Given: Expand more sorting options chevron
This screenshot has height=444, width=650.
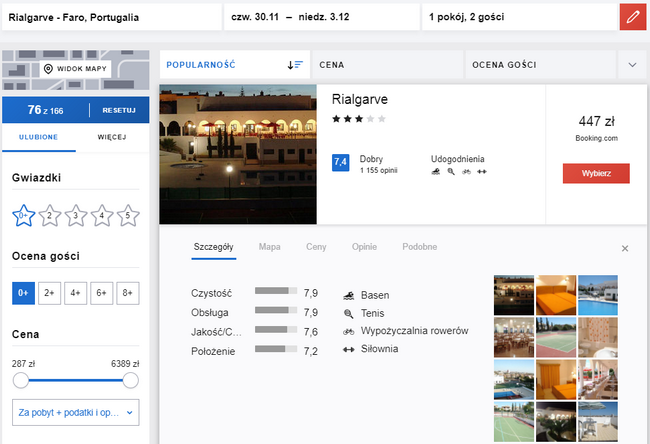Looking at the screenshot, I should point(632,65).
